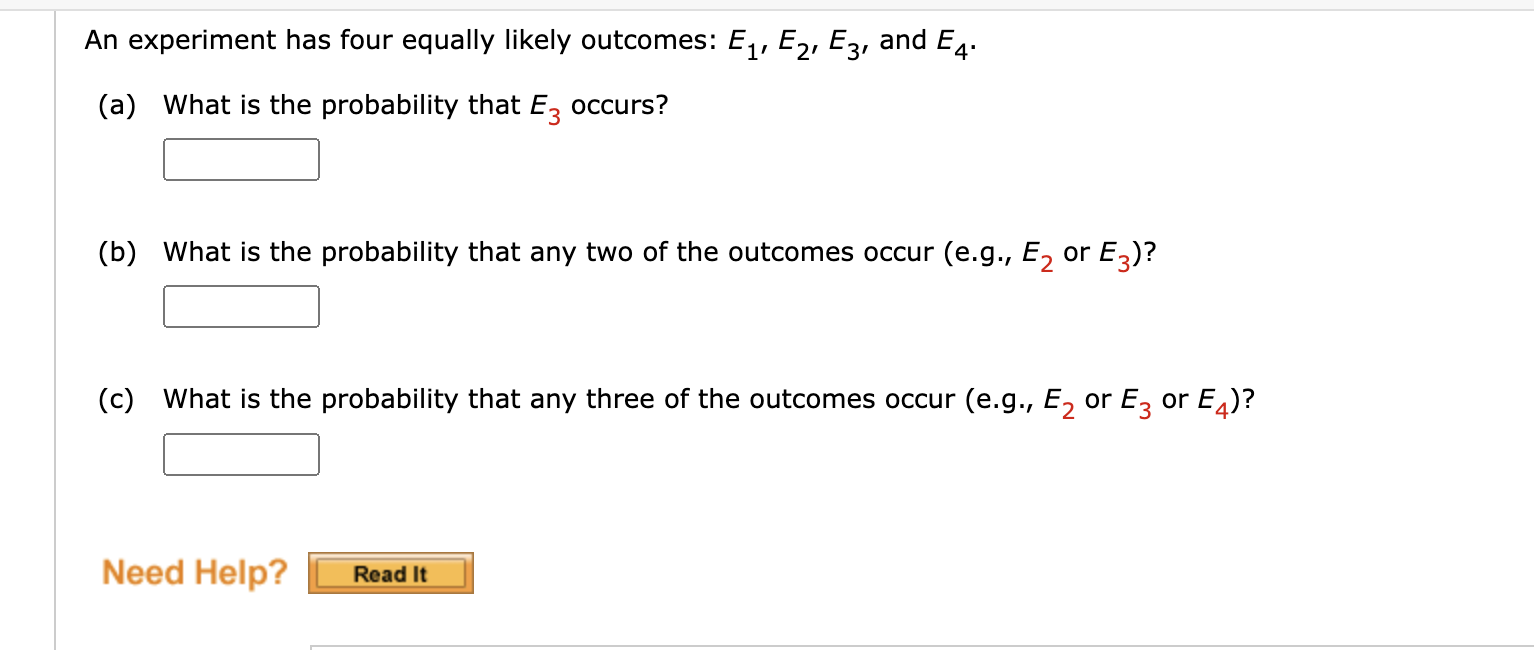The image size is (1534, 650).
Task: Click the text entry box for three-outcome probability
Action: tap(240, 454)
